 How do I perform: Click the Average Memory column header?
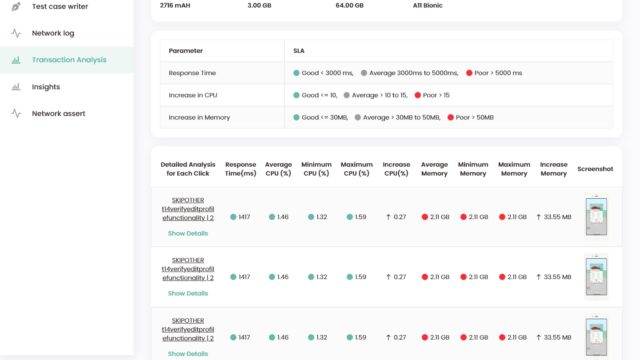coord(434,169)
